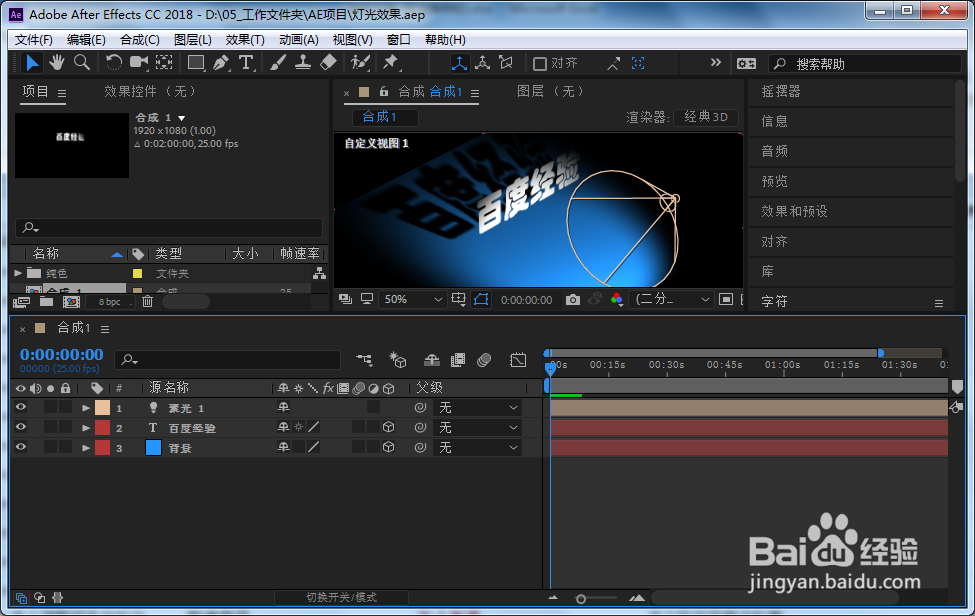Select the Rotation tool
Viewport: 975px width, 616px height.
click(113, 62)
